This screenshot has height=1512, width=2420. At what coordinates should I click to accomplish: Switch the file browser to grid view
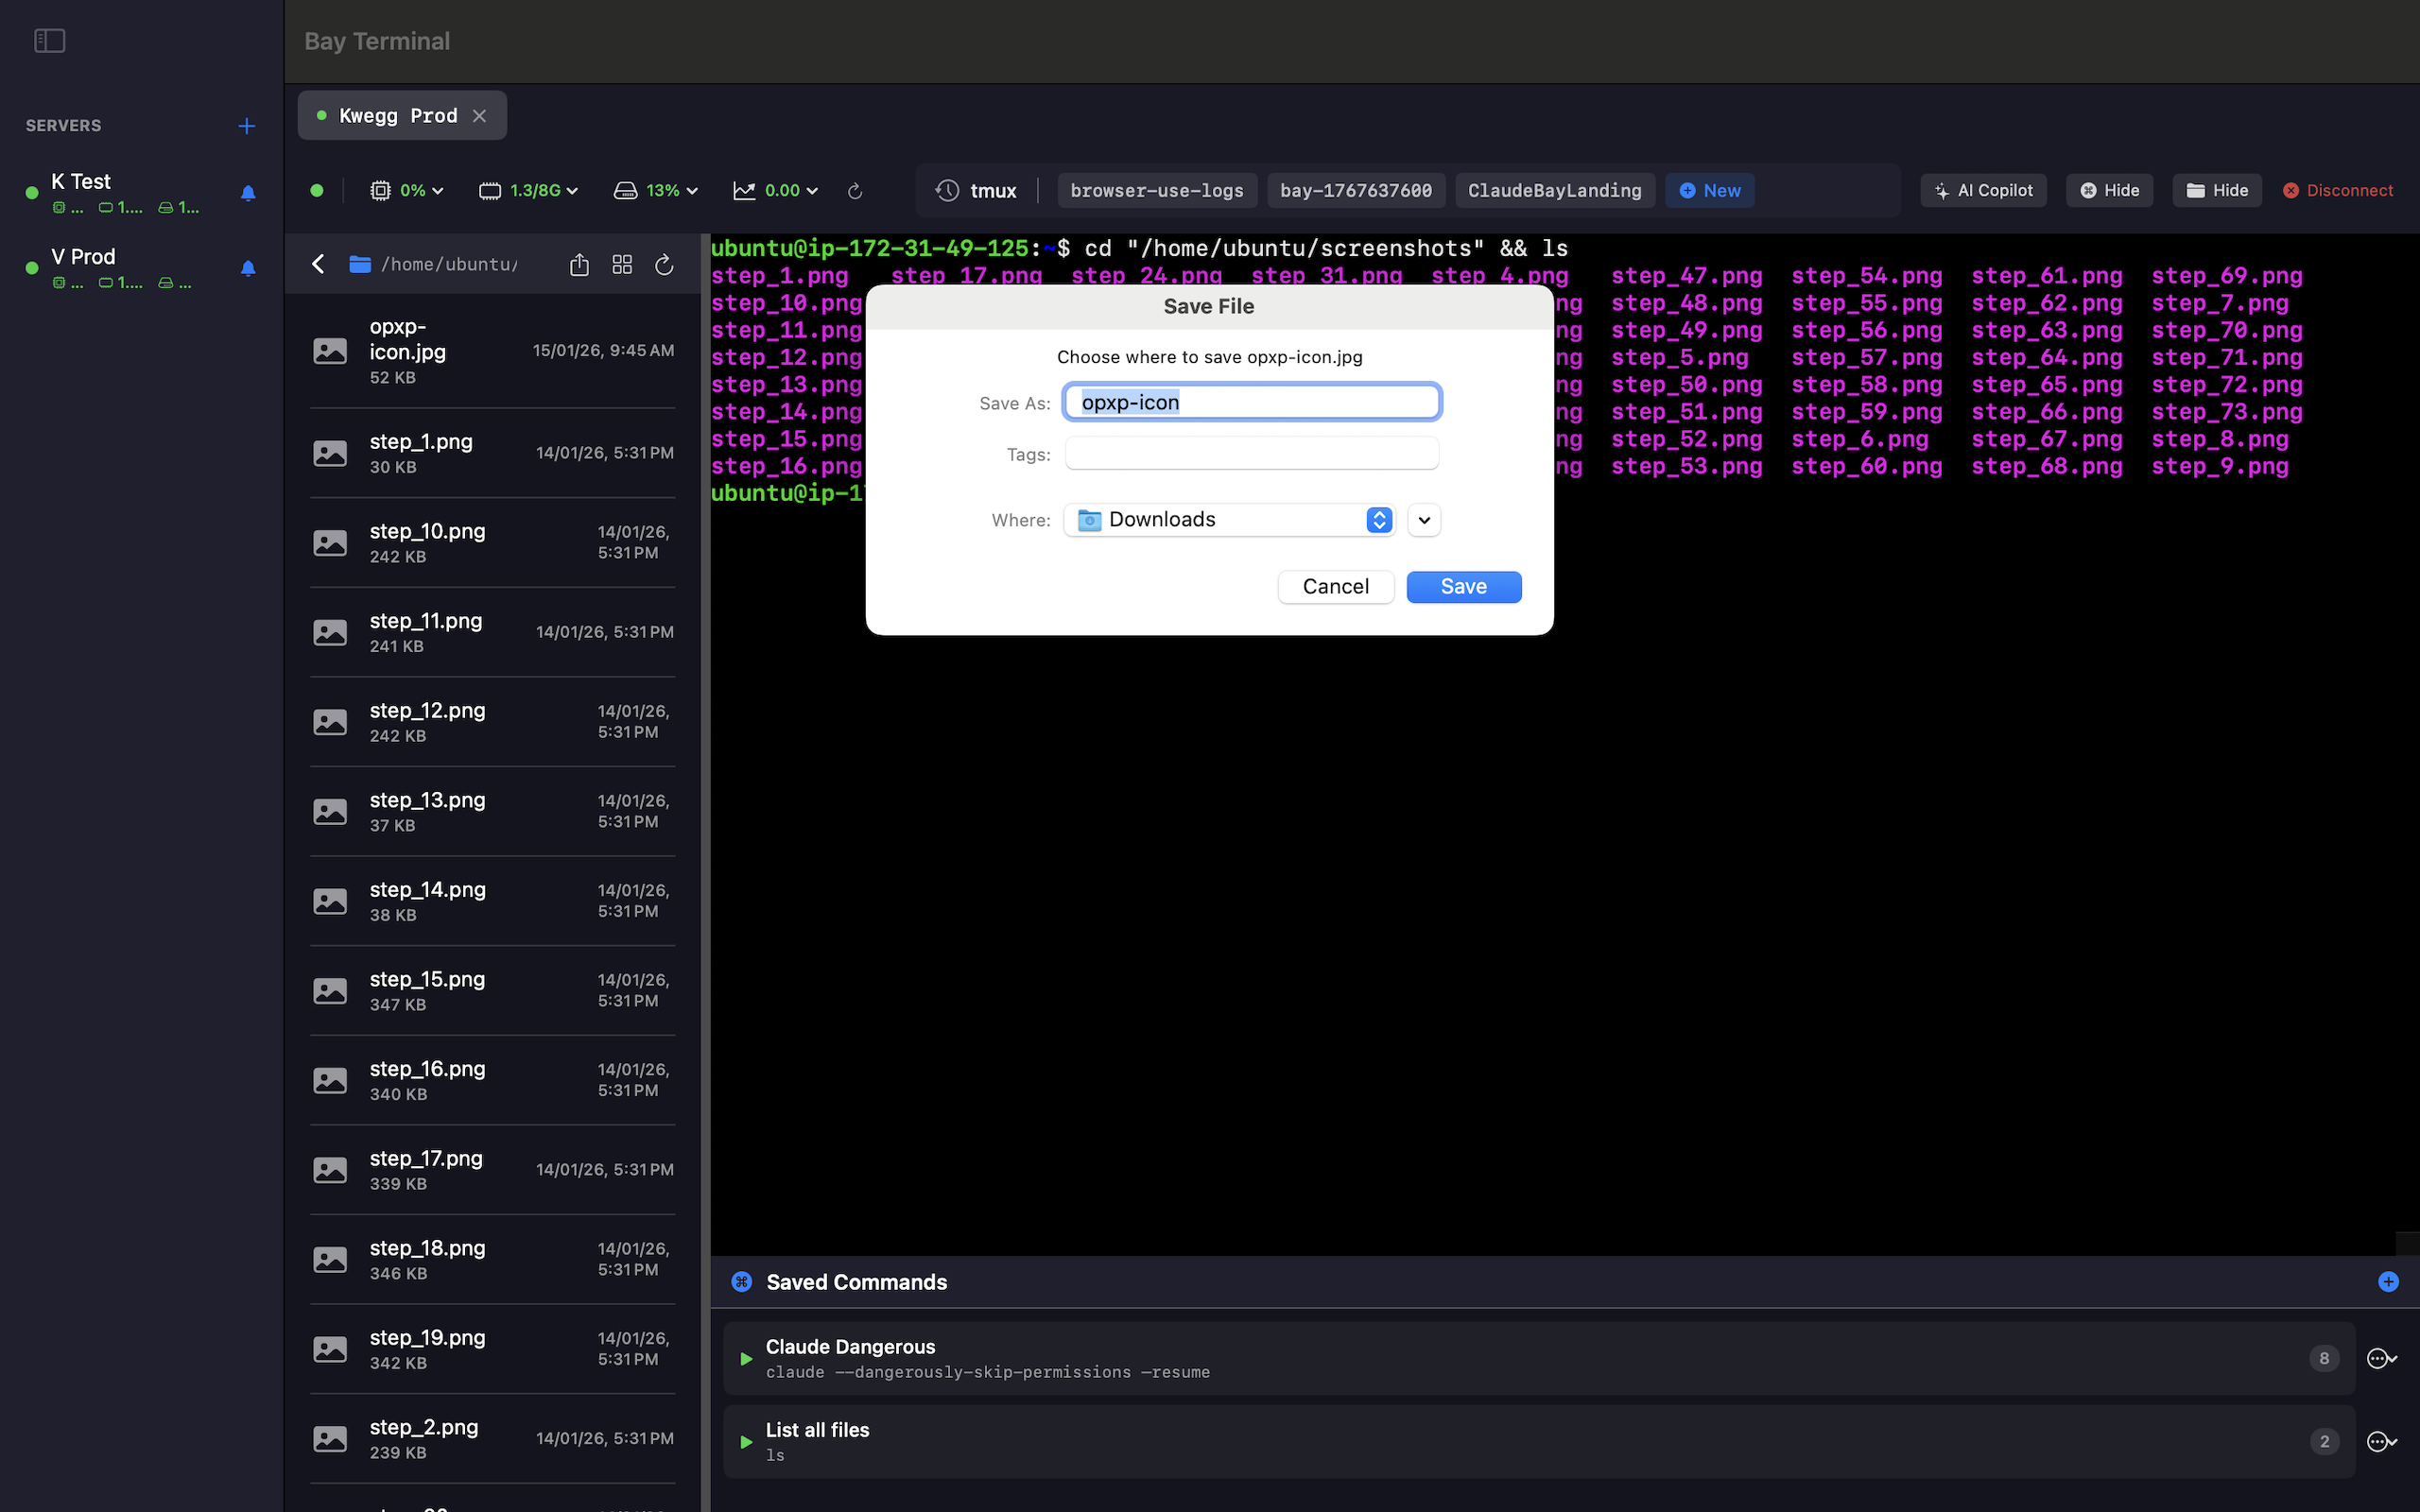pyautogui.click(x=621, y=264)
